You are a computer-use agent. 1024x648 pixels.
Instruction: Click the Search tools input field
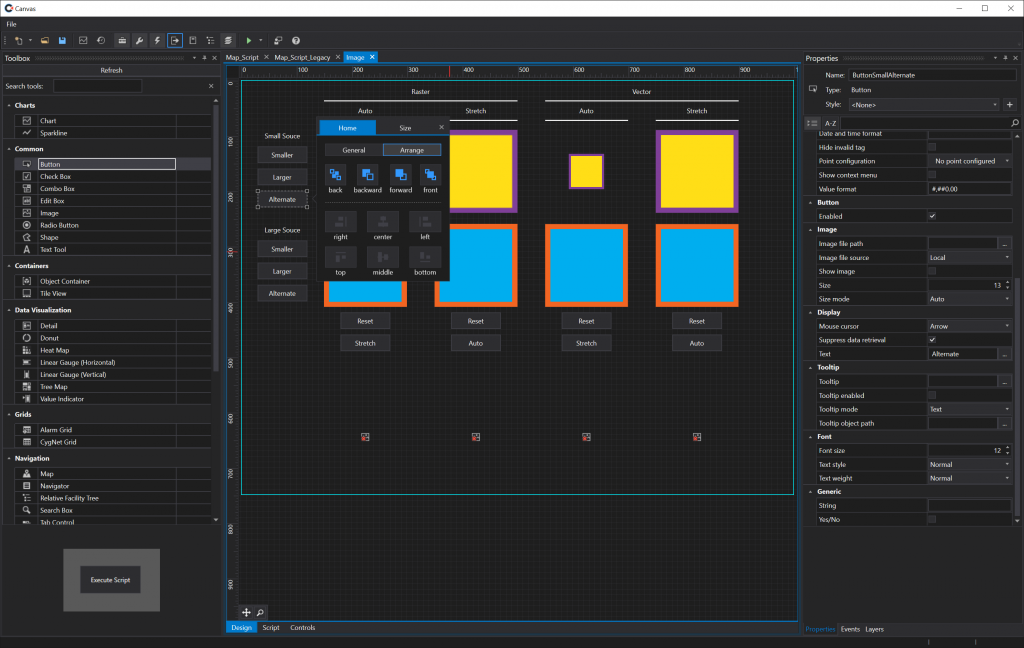point(97,87)
